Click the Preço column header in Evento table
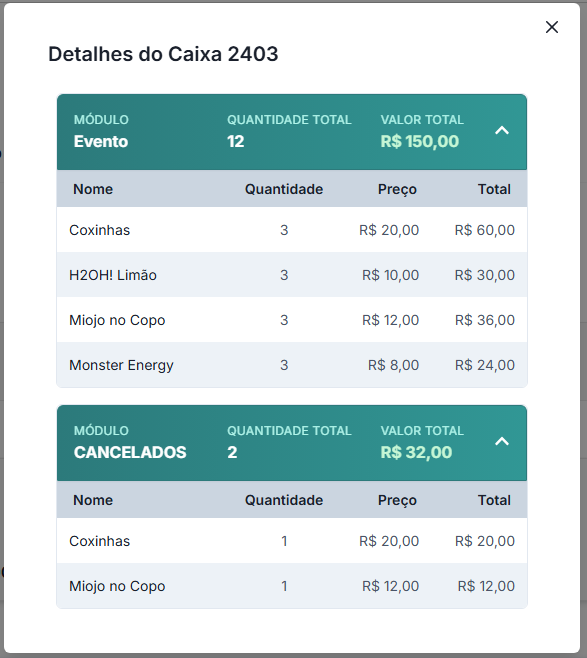Screen dimensions: 587x658 tap(397, 190)
